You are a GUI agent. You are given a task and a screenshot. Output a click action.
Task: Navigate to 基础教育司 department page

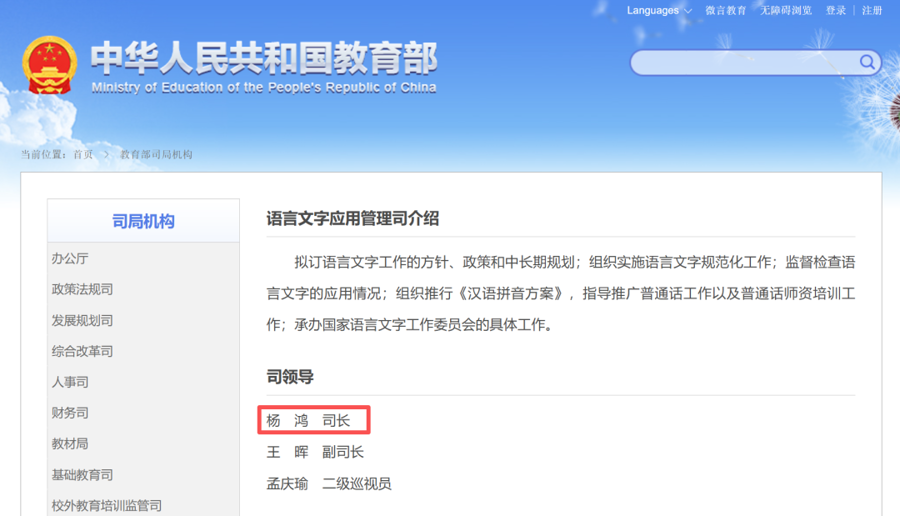click(x=82, y=475)
